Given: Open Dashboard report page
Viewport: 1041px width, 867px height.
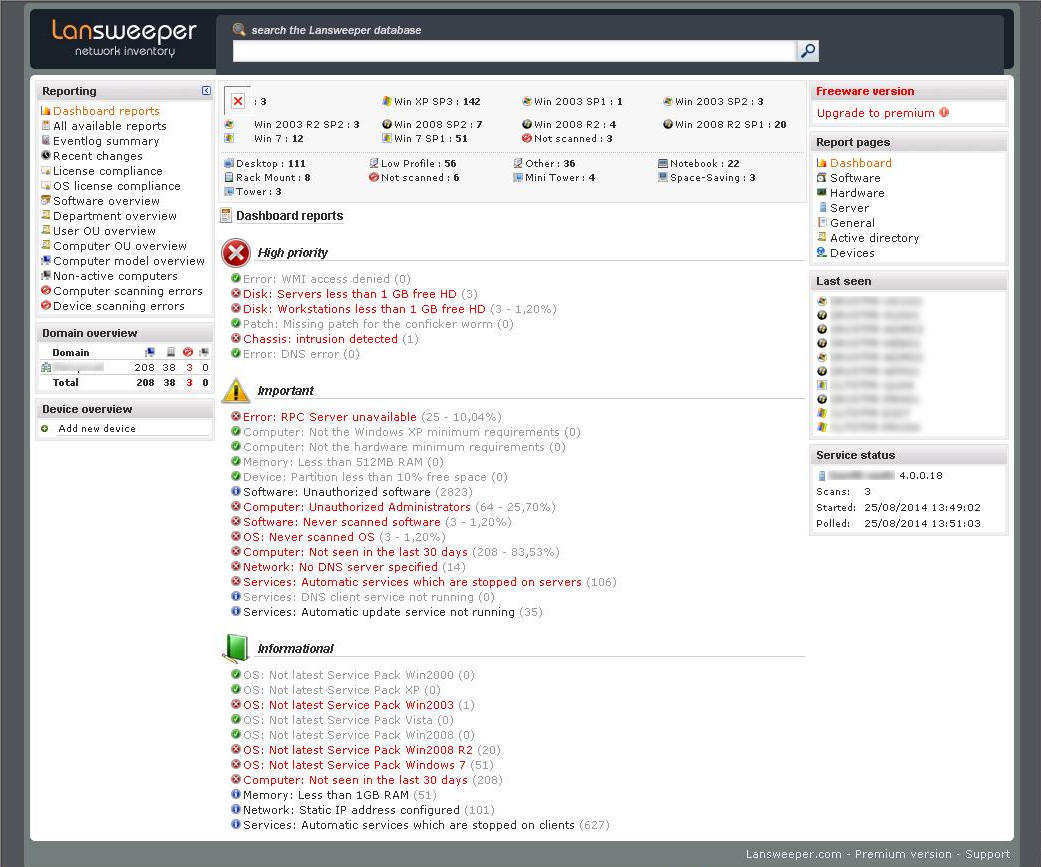Looking at the screenshot, I should coord(860,163).
